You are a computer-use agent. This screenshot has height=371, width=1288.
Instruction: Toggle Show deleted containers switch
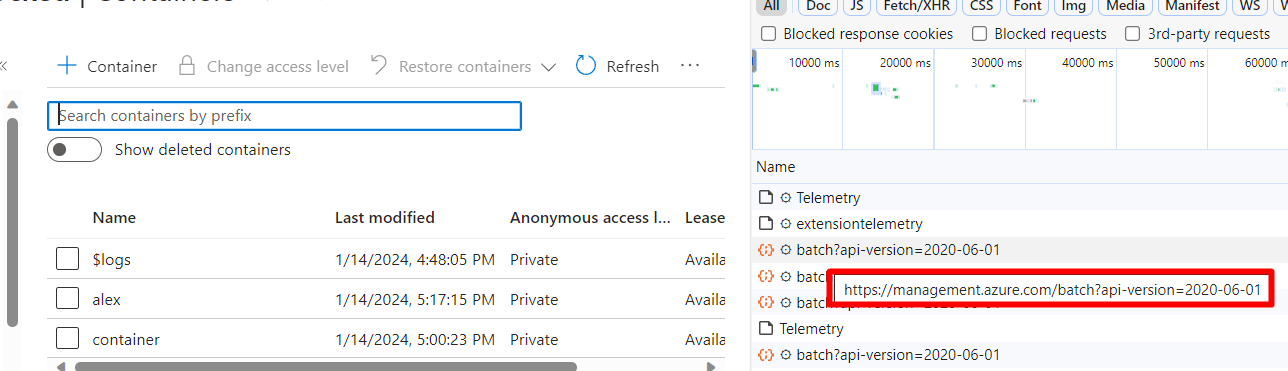74,150
